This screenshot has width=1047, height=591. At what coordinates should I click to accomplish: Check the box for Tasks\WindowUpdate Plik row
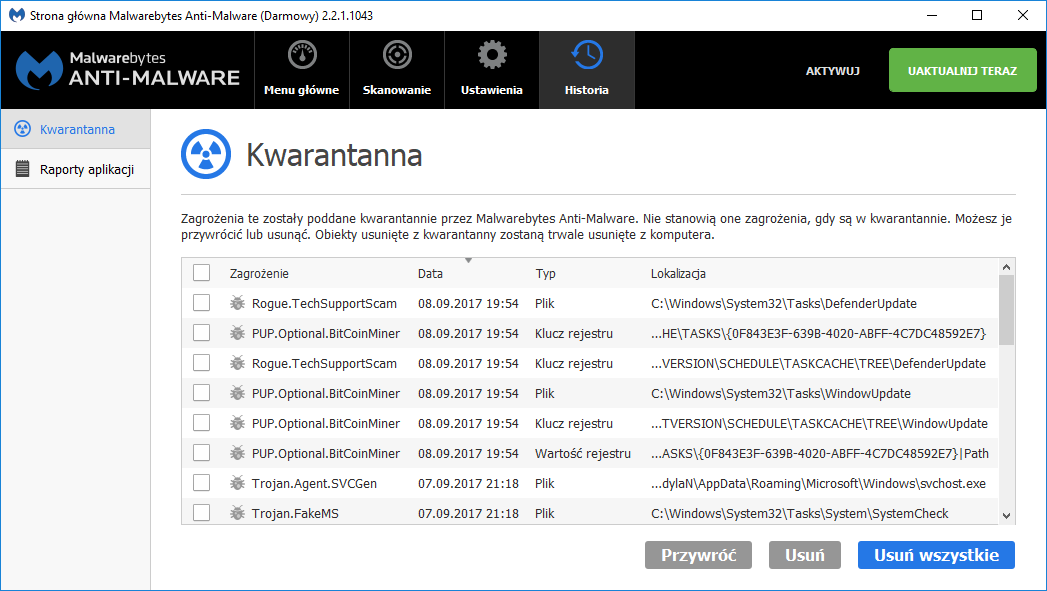pos(201,393)
